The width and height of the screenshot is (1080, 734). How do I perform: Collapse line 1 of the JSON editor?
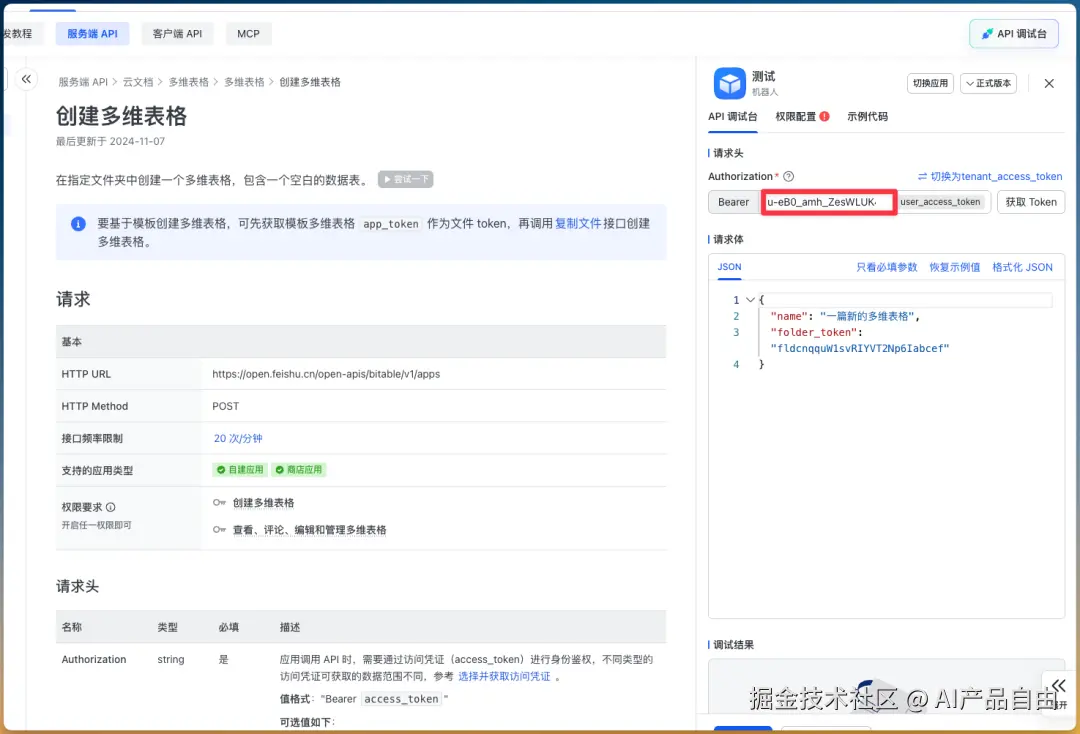click(750, 299)
